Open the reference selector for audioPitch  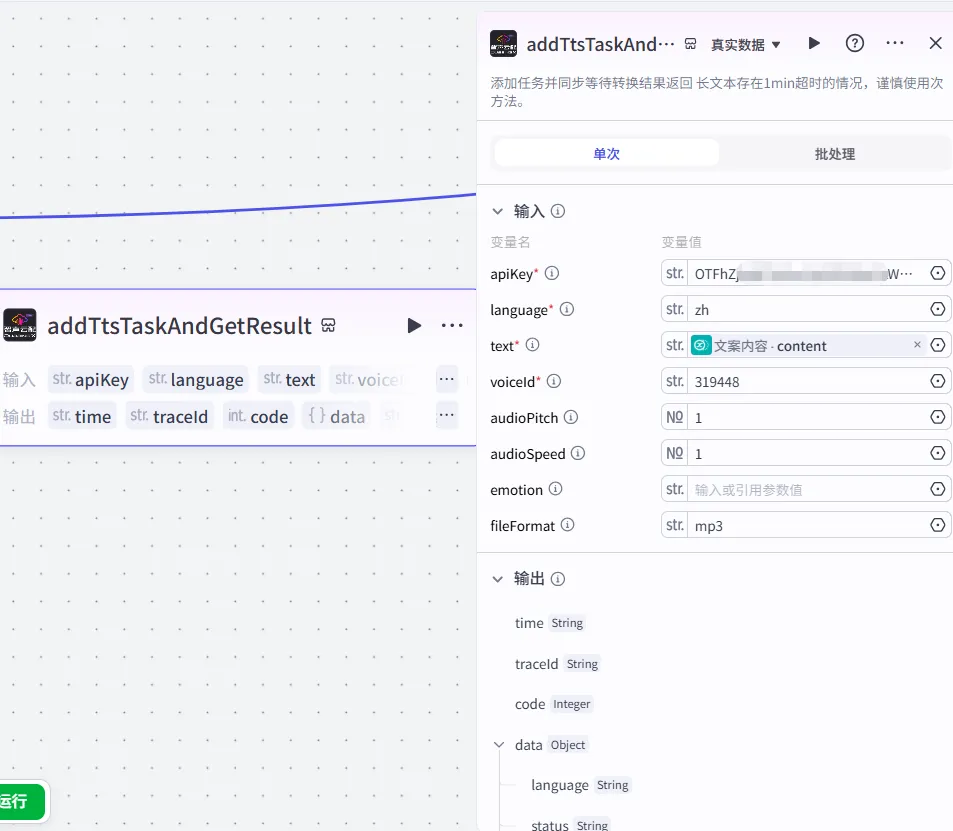coord(938,417)
